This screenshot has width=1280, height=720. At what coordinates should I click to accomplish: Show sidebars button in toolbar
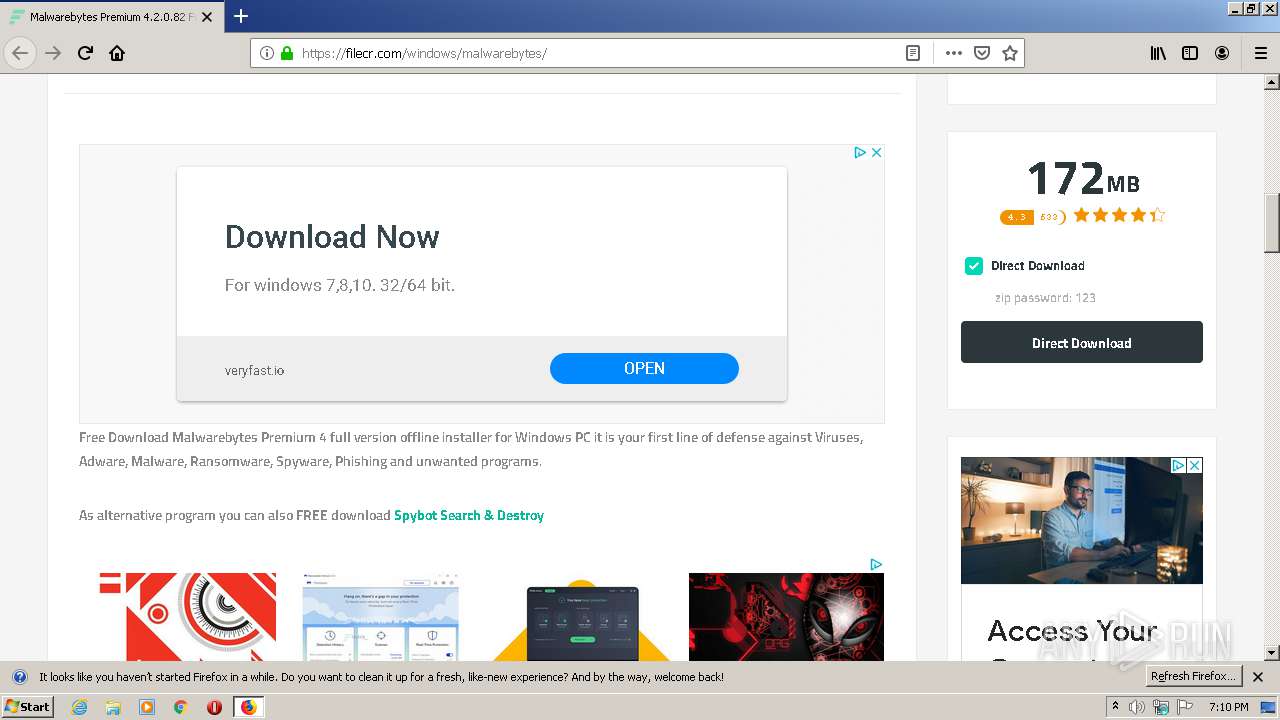pos(1190,53)
